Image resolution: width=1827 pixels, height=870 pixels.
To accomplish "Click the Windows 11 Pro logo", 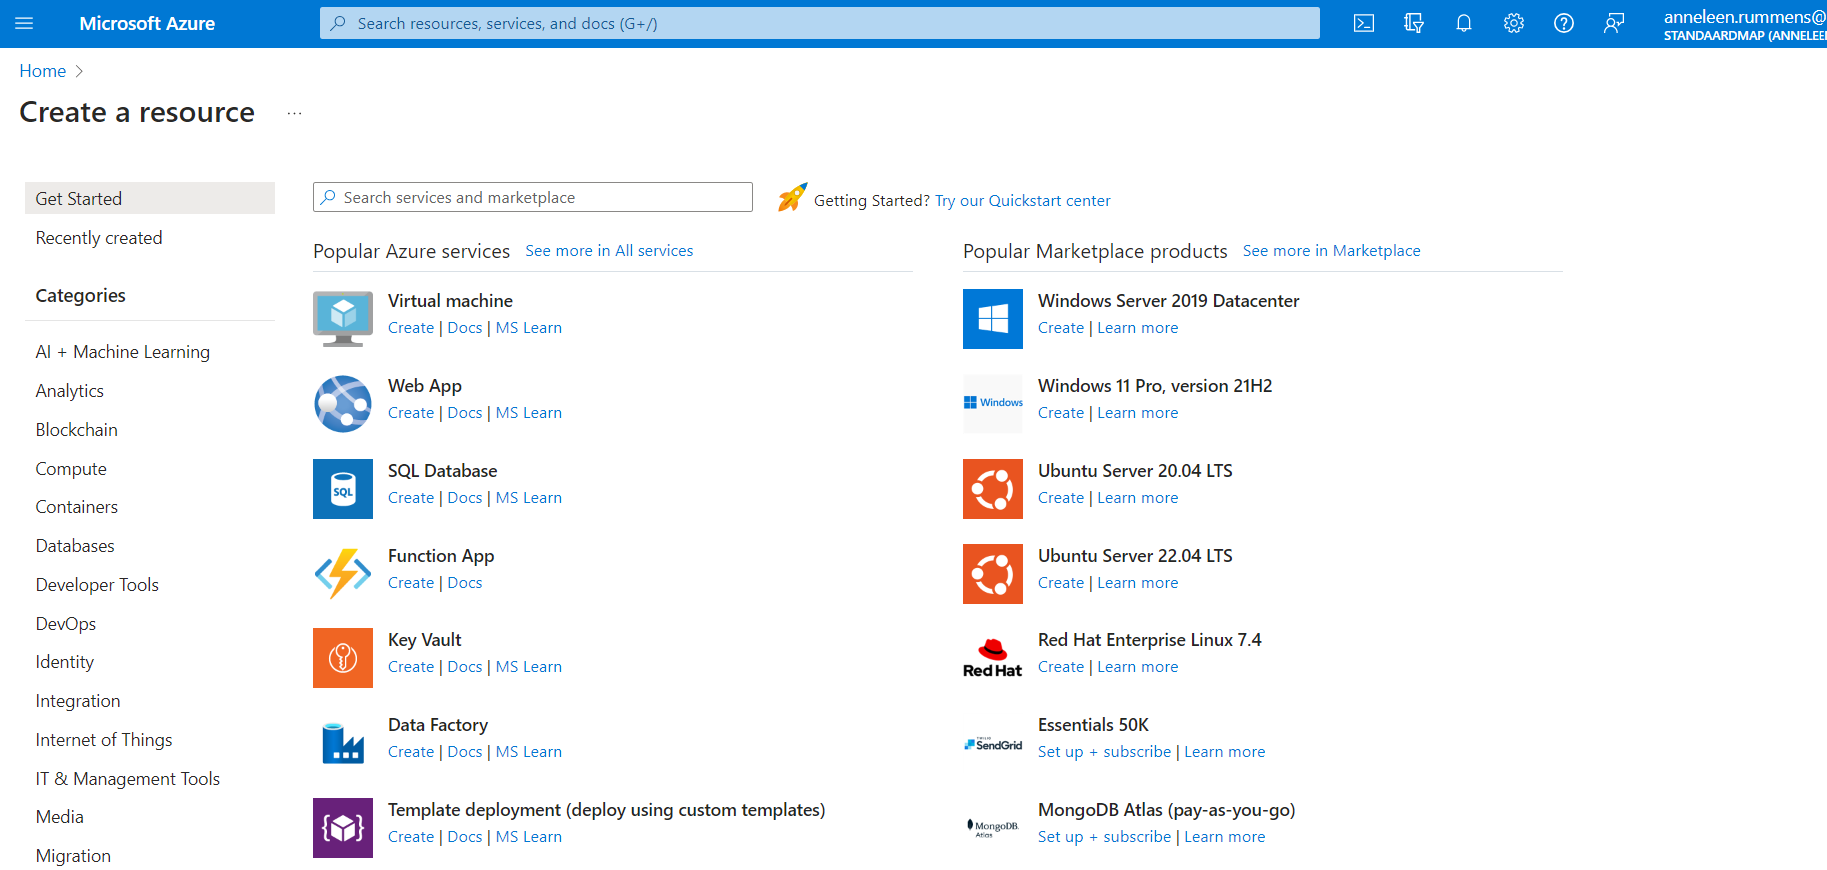I will point(993,403).
